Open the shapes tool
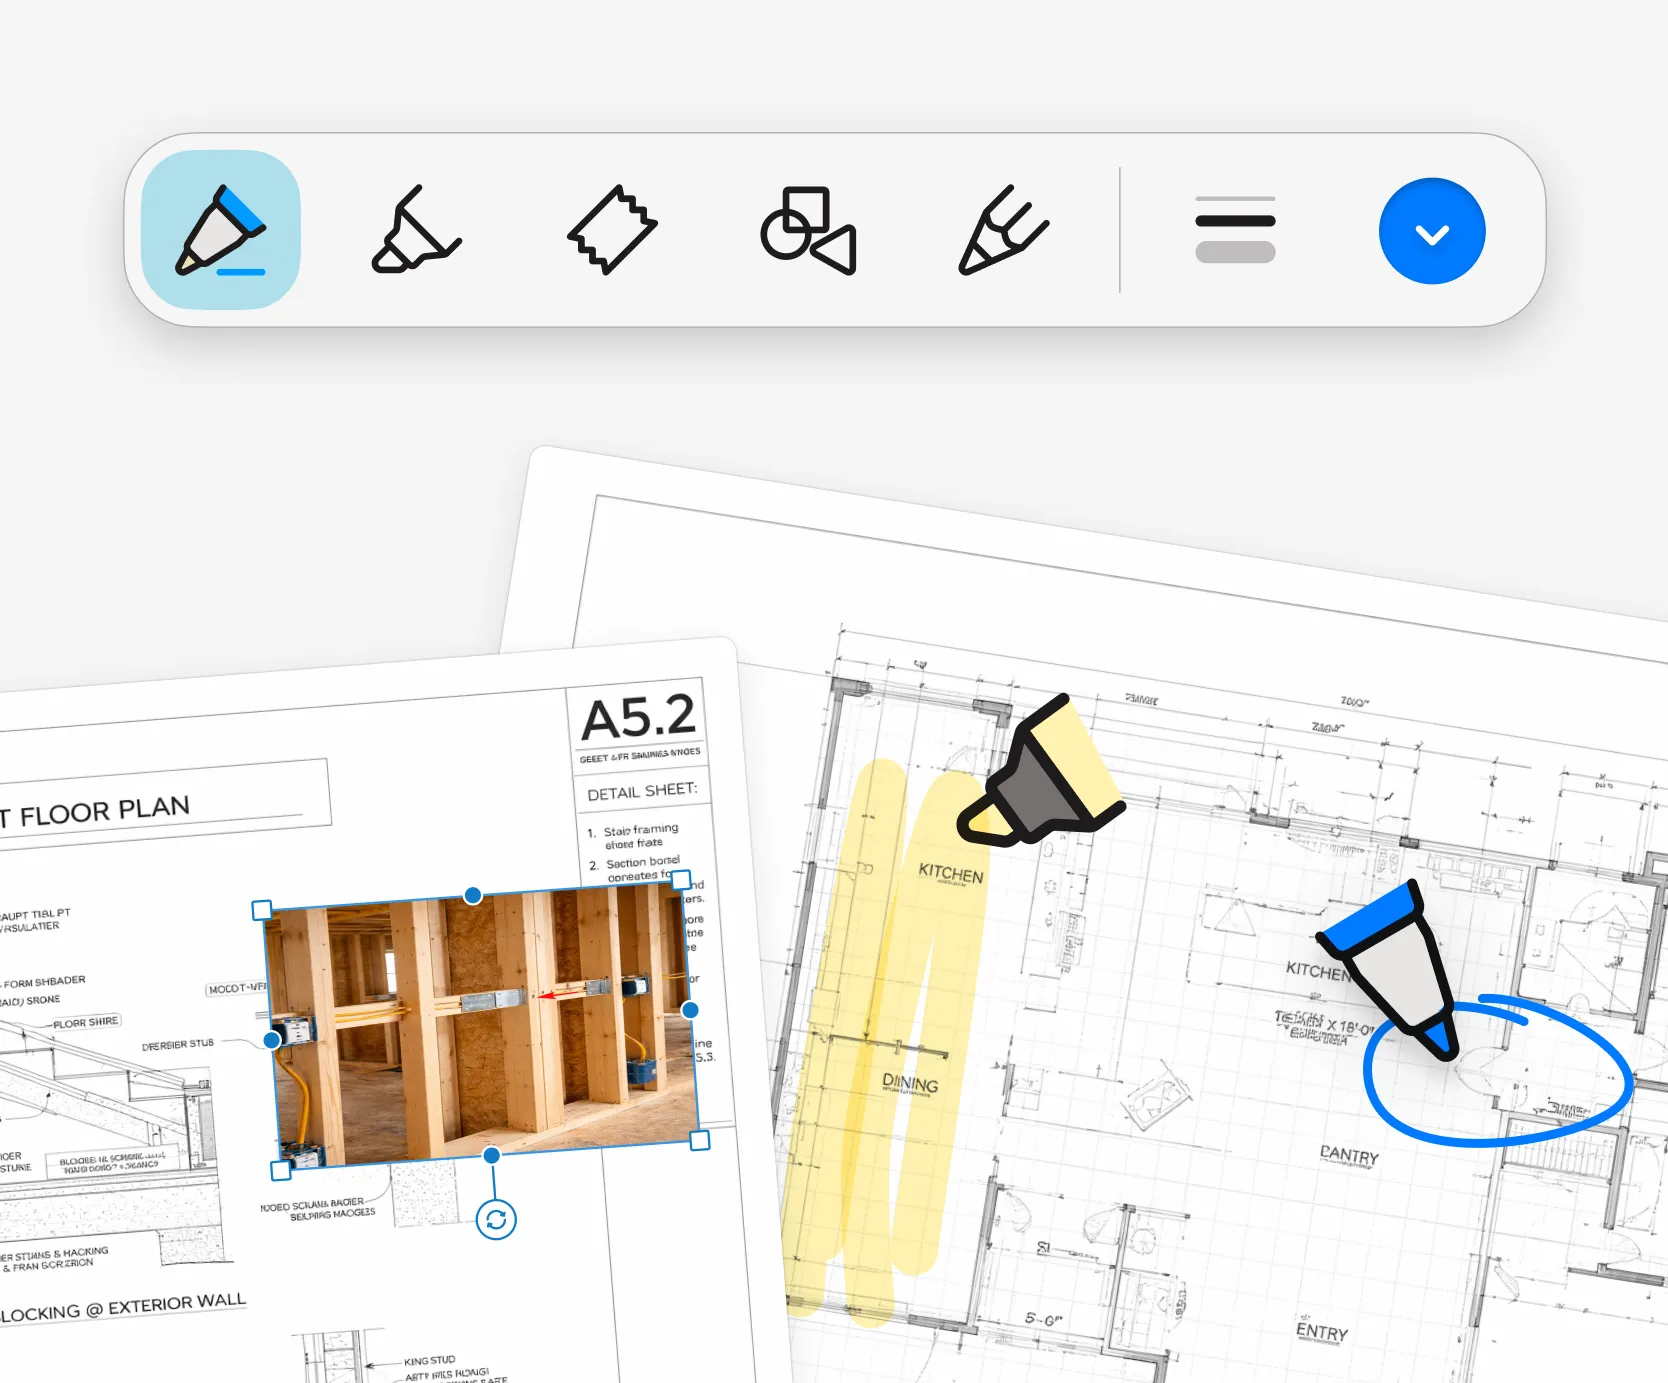Screen dimensions: 1668x1383 point(808,230)
